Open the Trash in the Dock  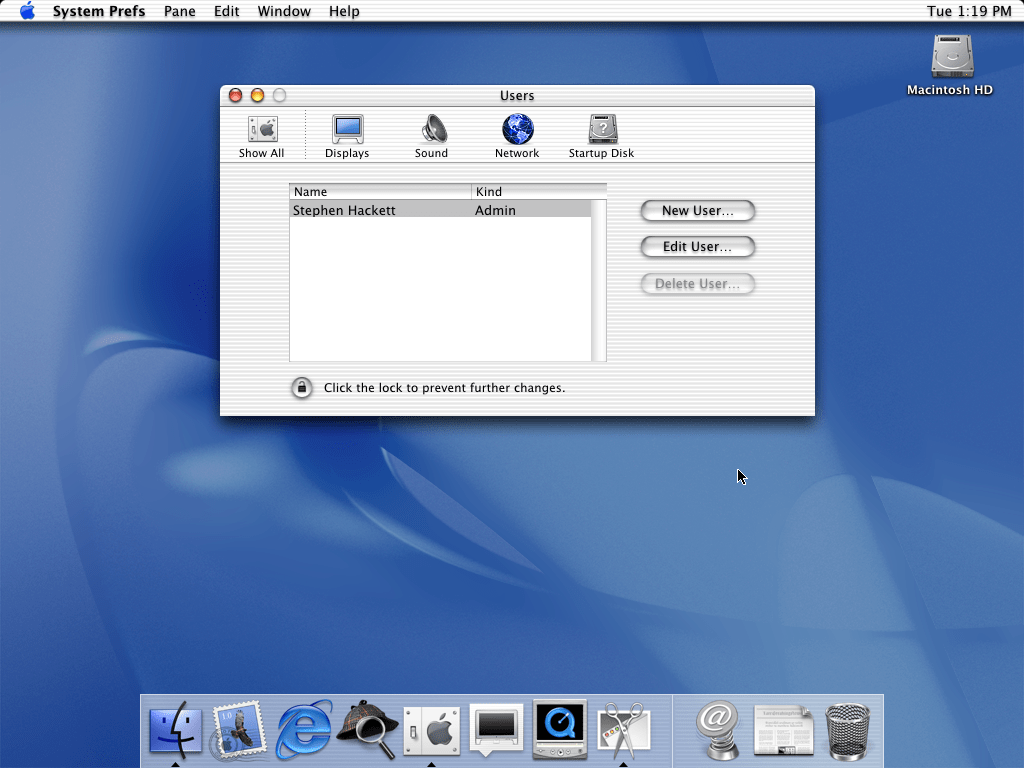click(x=848, y=731)
